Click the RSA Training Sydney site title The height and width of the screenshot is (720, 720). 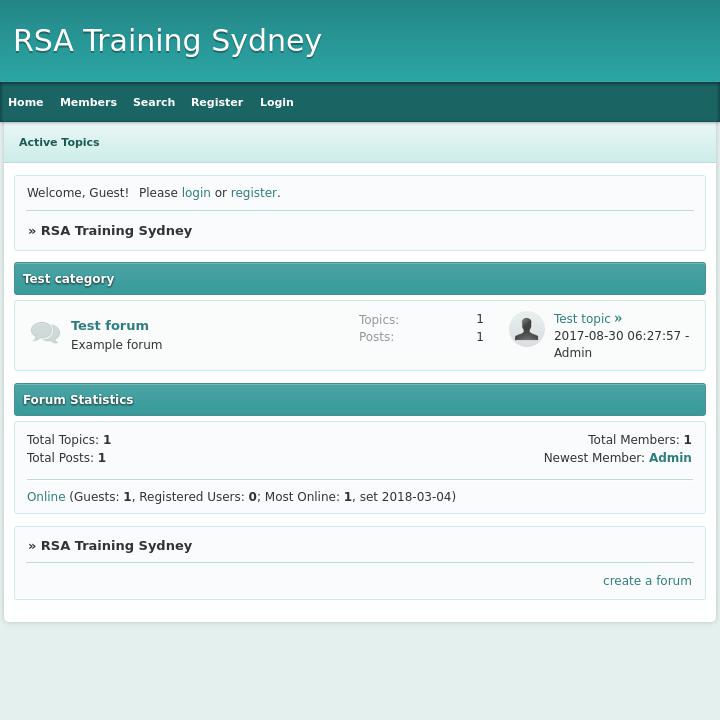(167, 41)
